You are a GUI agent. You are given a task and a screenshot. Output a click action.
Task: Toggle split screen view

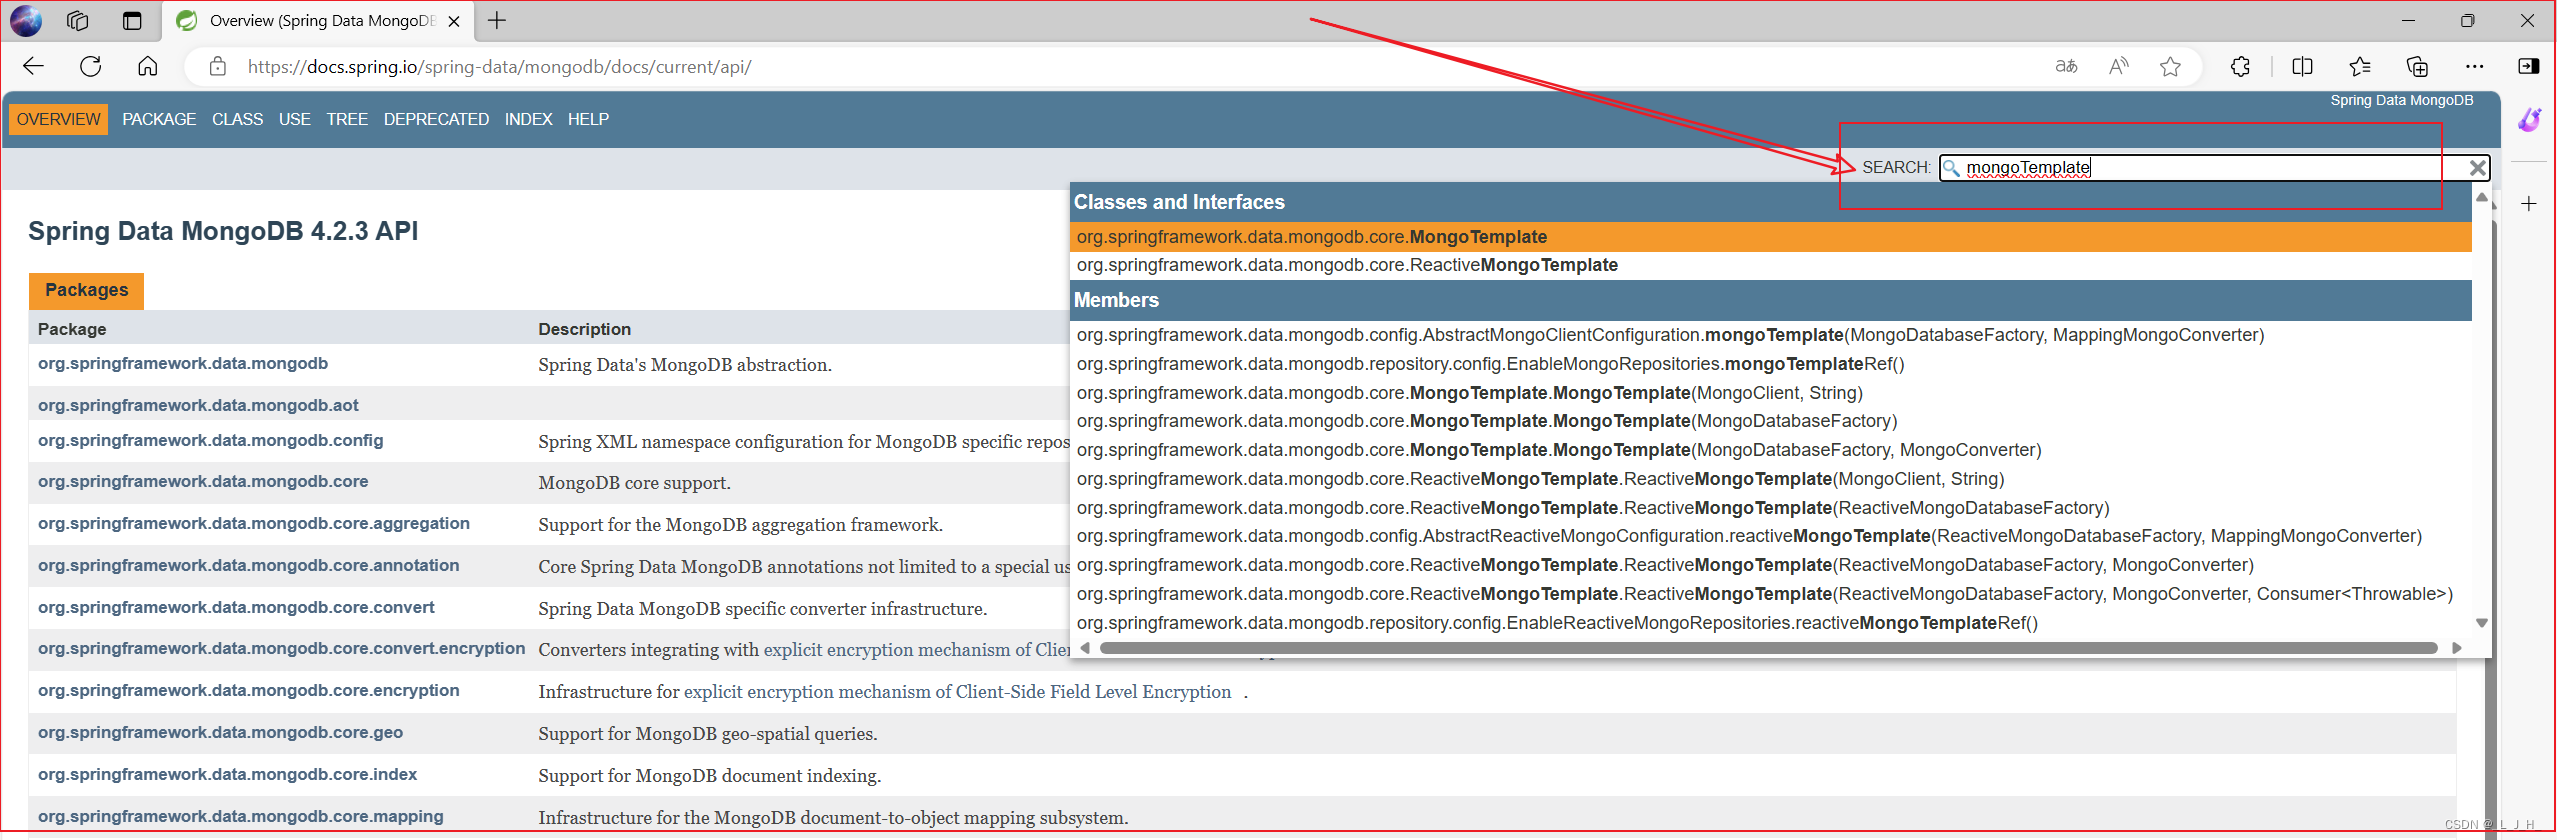pyautogui.click(x=2302, y=66)
